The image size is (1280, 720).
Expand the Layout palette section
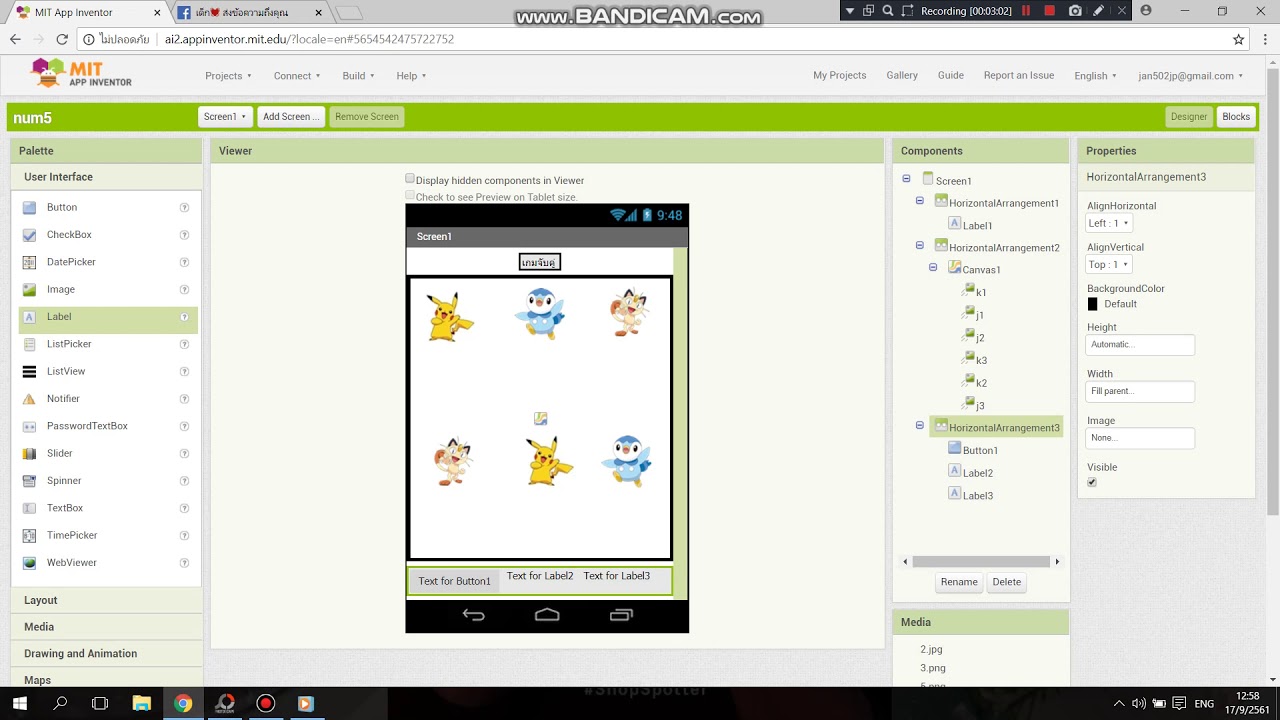pyautogui.click(x=106, y=600)
